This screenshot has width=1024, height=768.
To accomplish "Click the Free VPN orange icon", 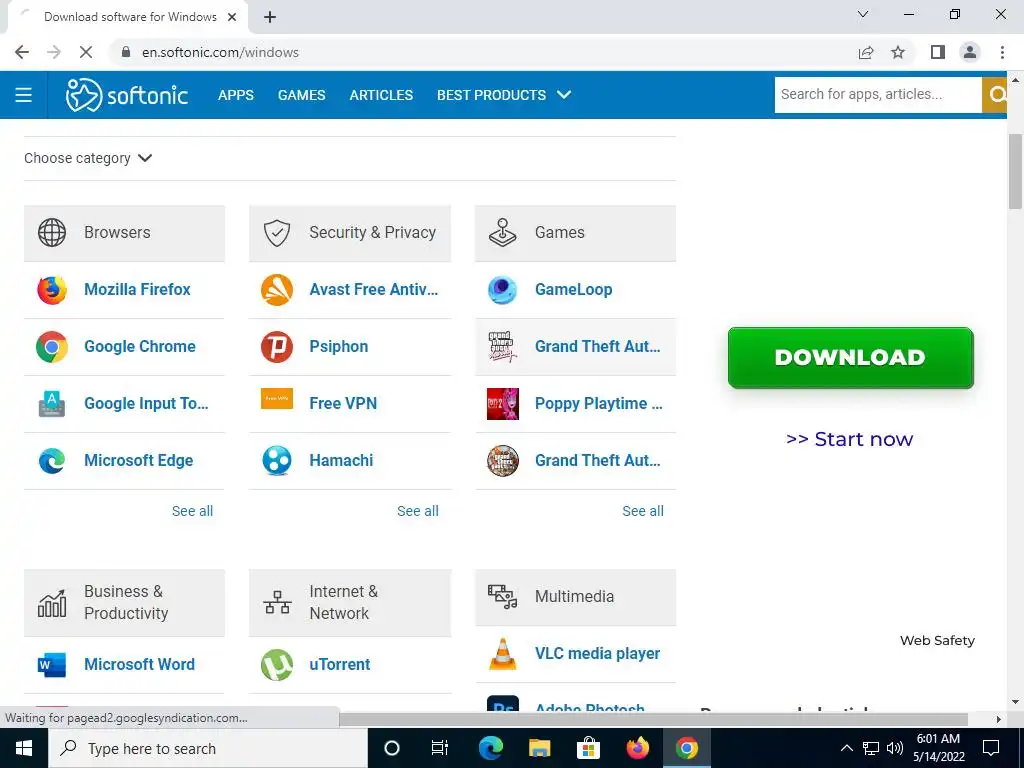I will point(277,398).
